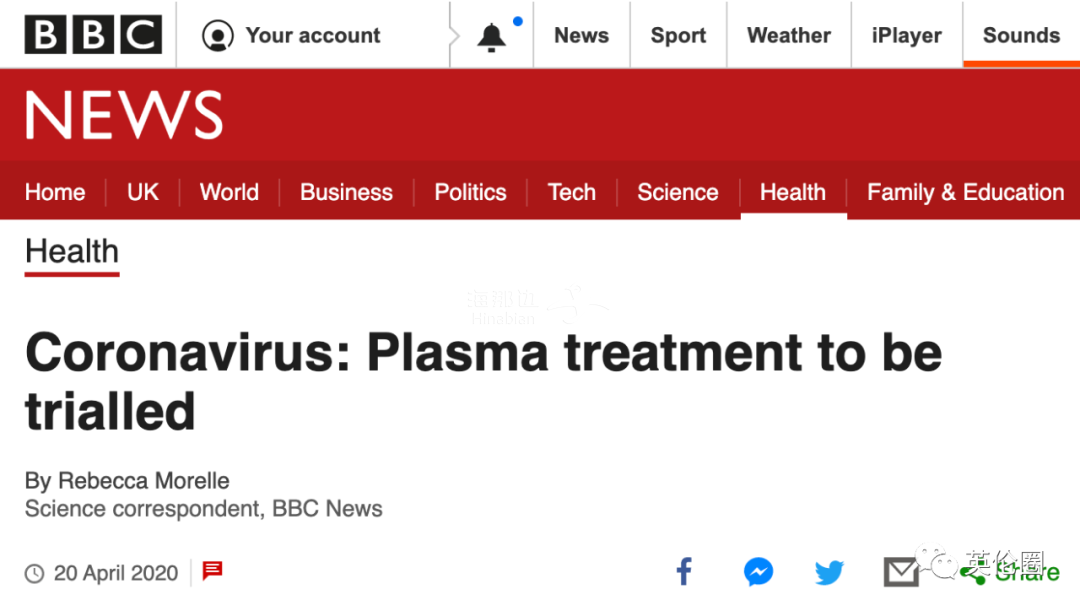Click the Health section heading link
The height and width of the screenshot is (611, 1080).
point(72,252)
